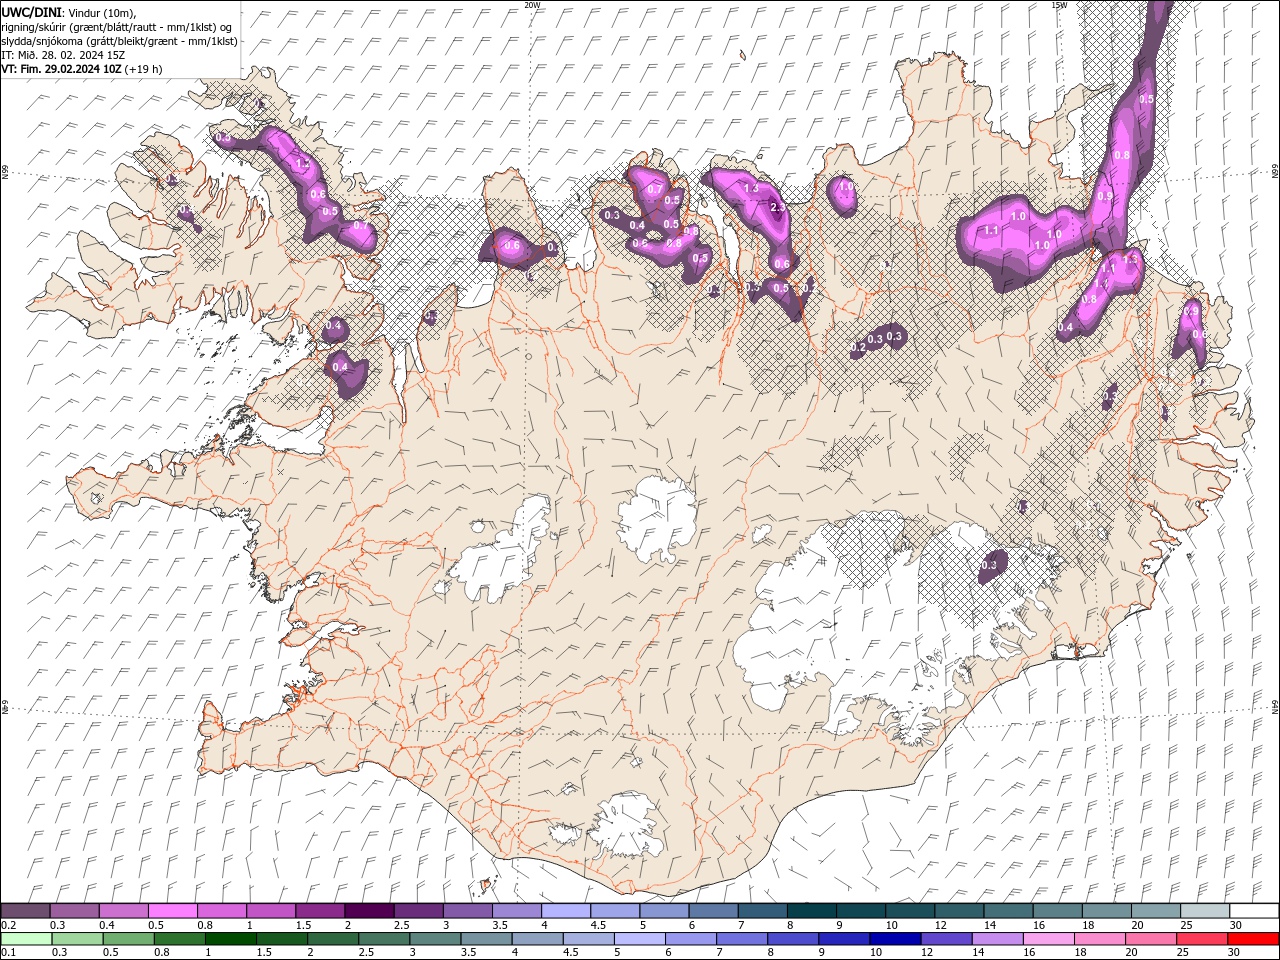Pick the light lavender 4 swatch in snow legend
This screenshot has width=1280, height=960.
tap(565, 911)
